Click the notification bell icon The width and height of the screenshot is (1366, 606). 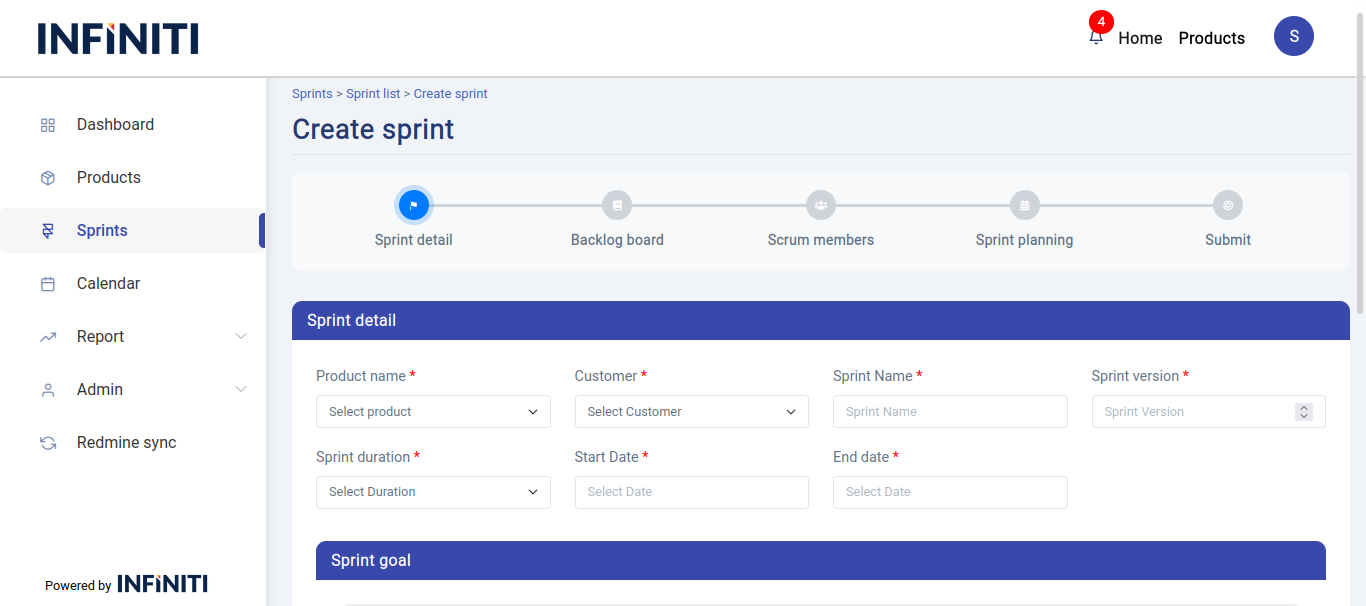[x=1096, y=37]
